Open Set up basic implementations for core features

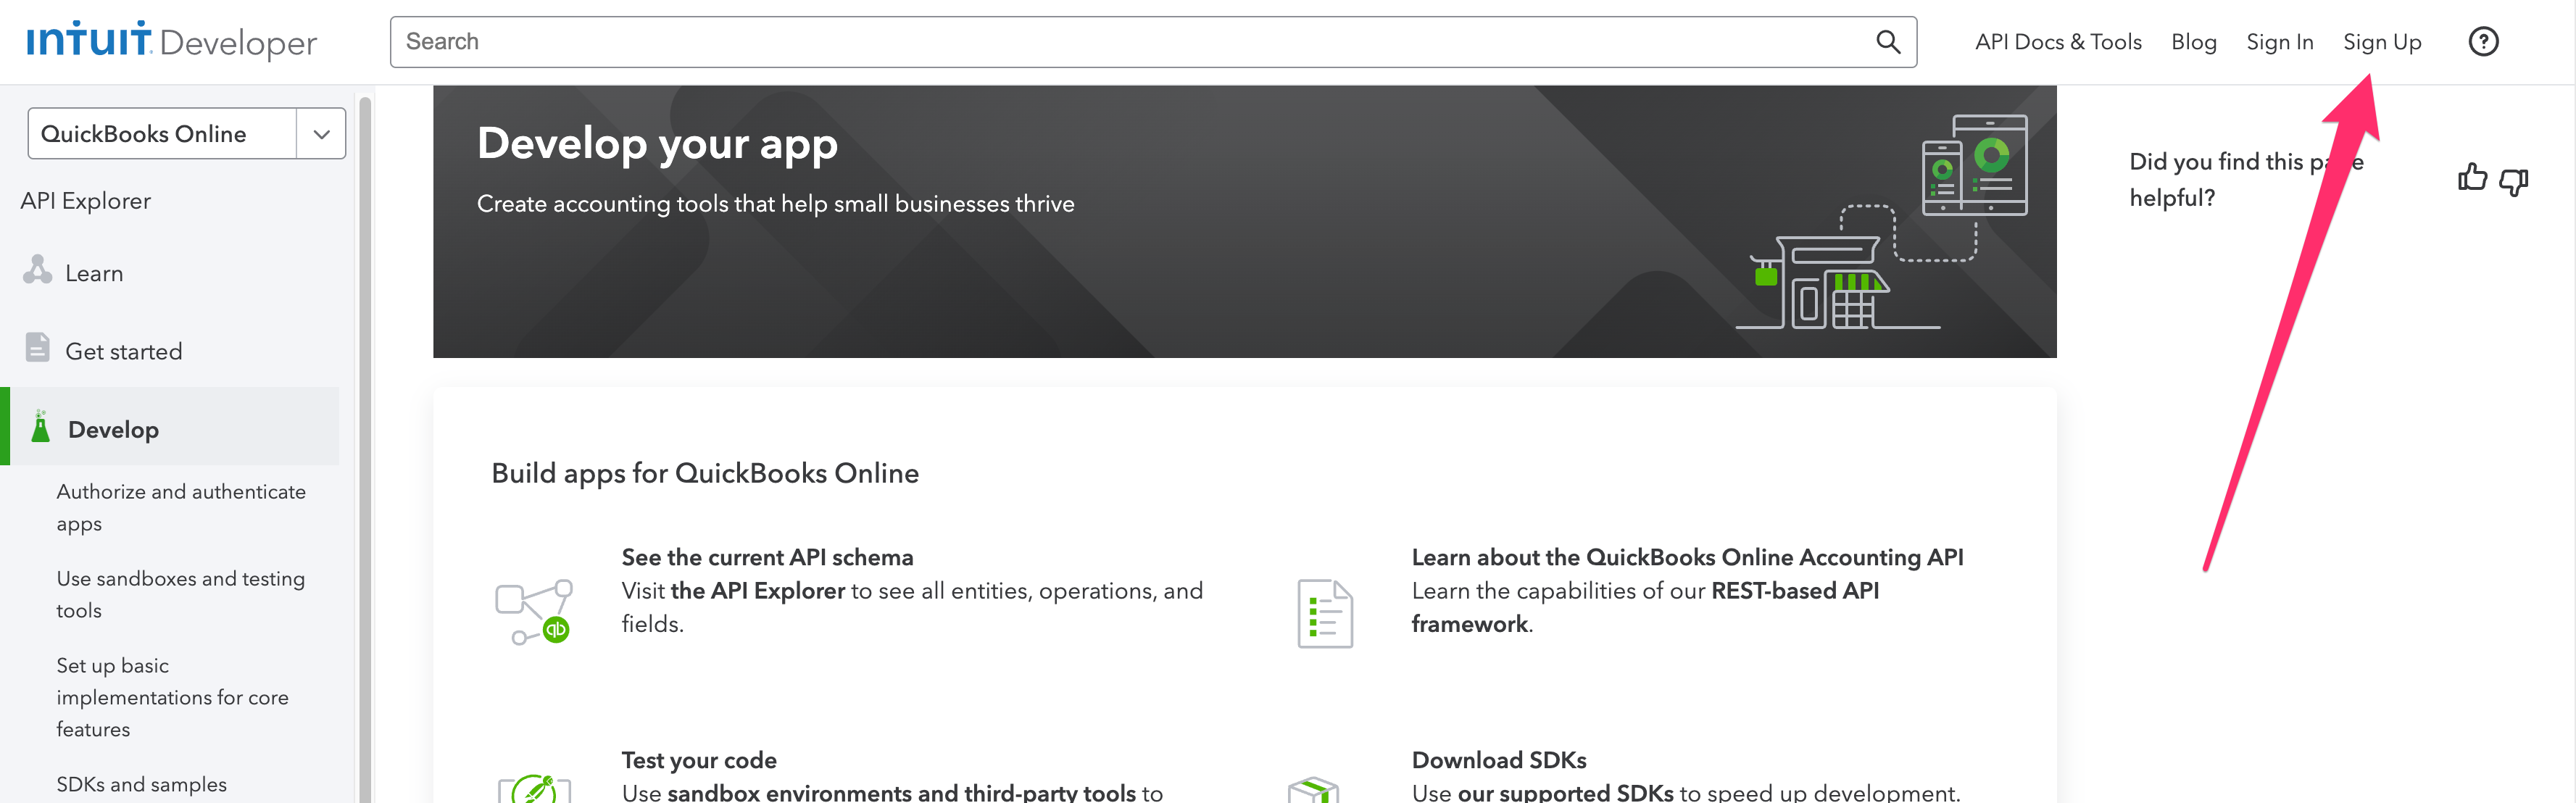pos(172,697)
